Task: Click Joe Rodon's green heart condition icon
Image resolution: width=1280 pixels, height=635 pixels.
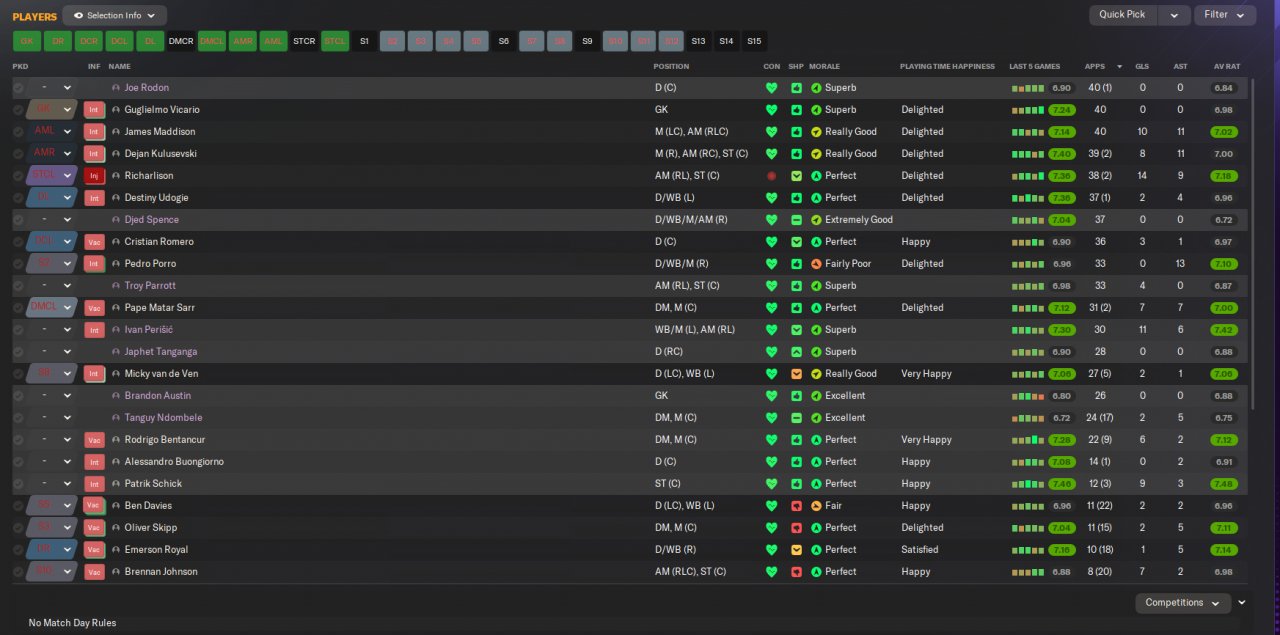Action: [x=771, y=88]
